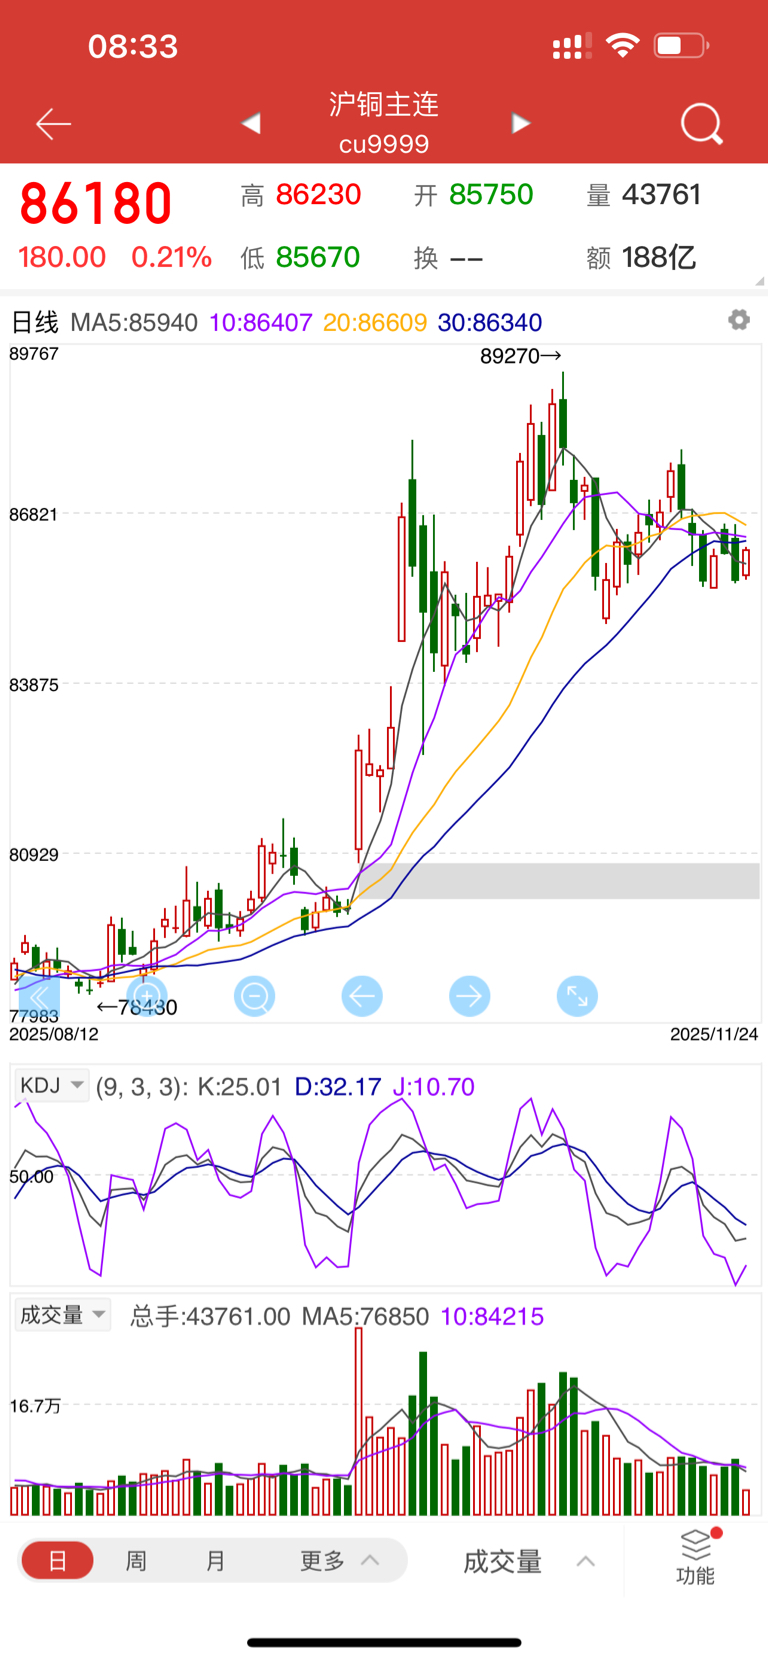Image resolution: width=768 pixels, height=1662 pixels.
Task: Tap the open value 85750
Action: [491, 194]
